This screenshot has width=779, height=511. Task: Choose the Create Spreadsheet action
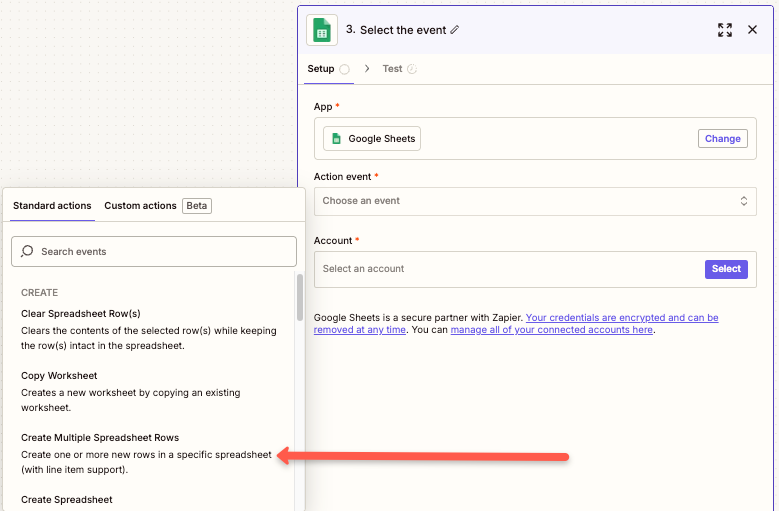click(x=67, y=500)
